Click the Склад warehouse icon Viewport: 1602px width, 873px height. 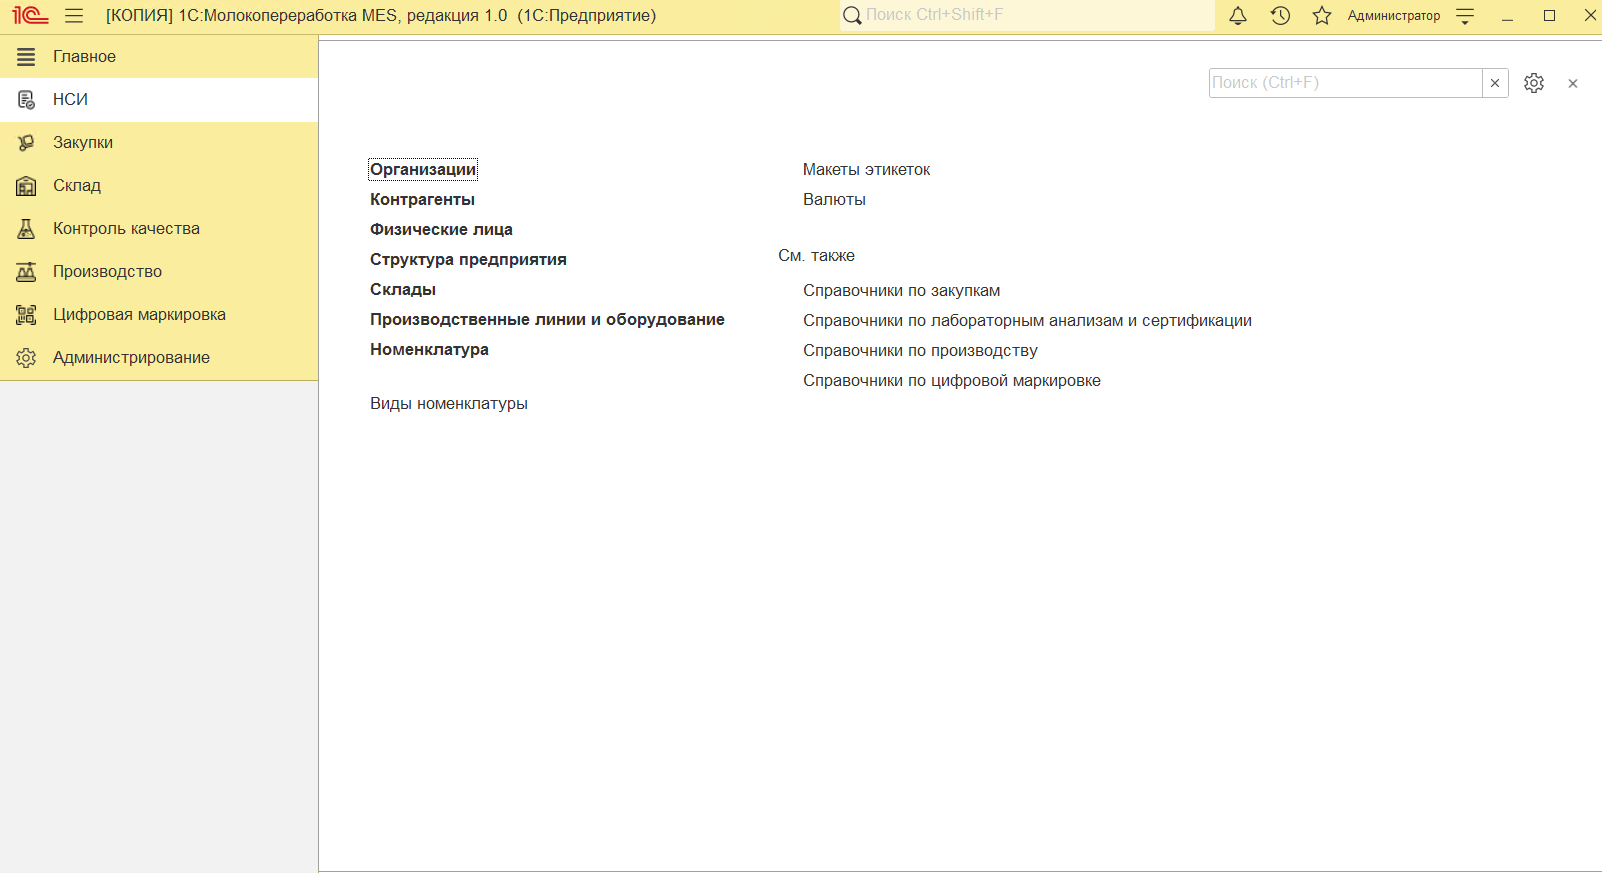pyautogui.click(x=26, y=186)
